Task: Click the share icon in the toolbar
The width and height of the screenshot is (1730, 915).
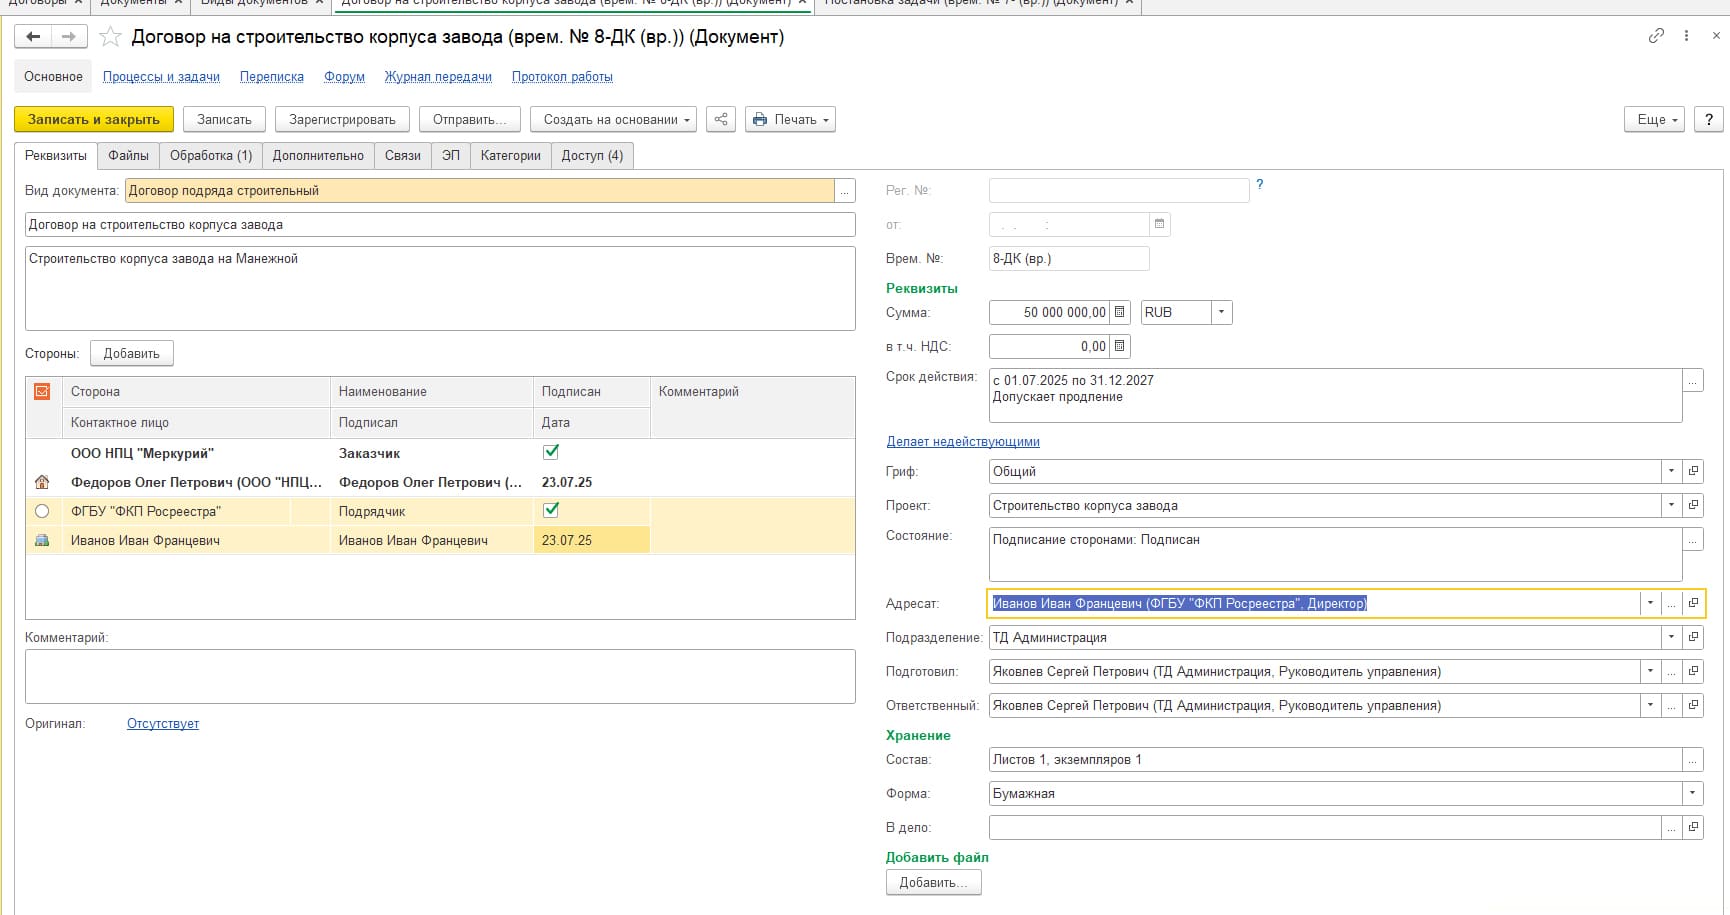Action: 720,119
